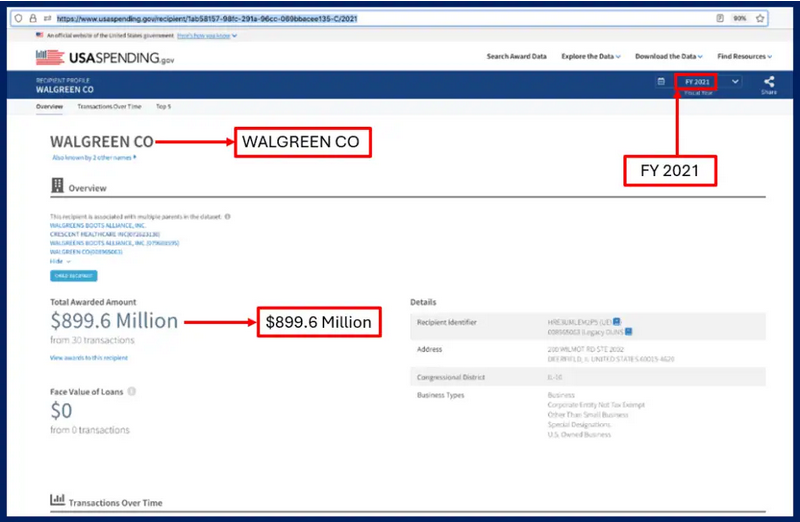Click the "from 30 transactions" text
This screenshot has height=522, width=800.
(x=92, y=340)
